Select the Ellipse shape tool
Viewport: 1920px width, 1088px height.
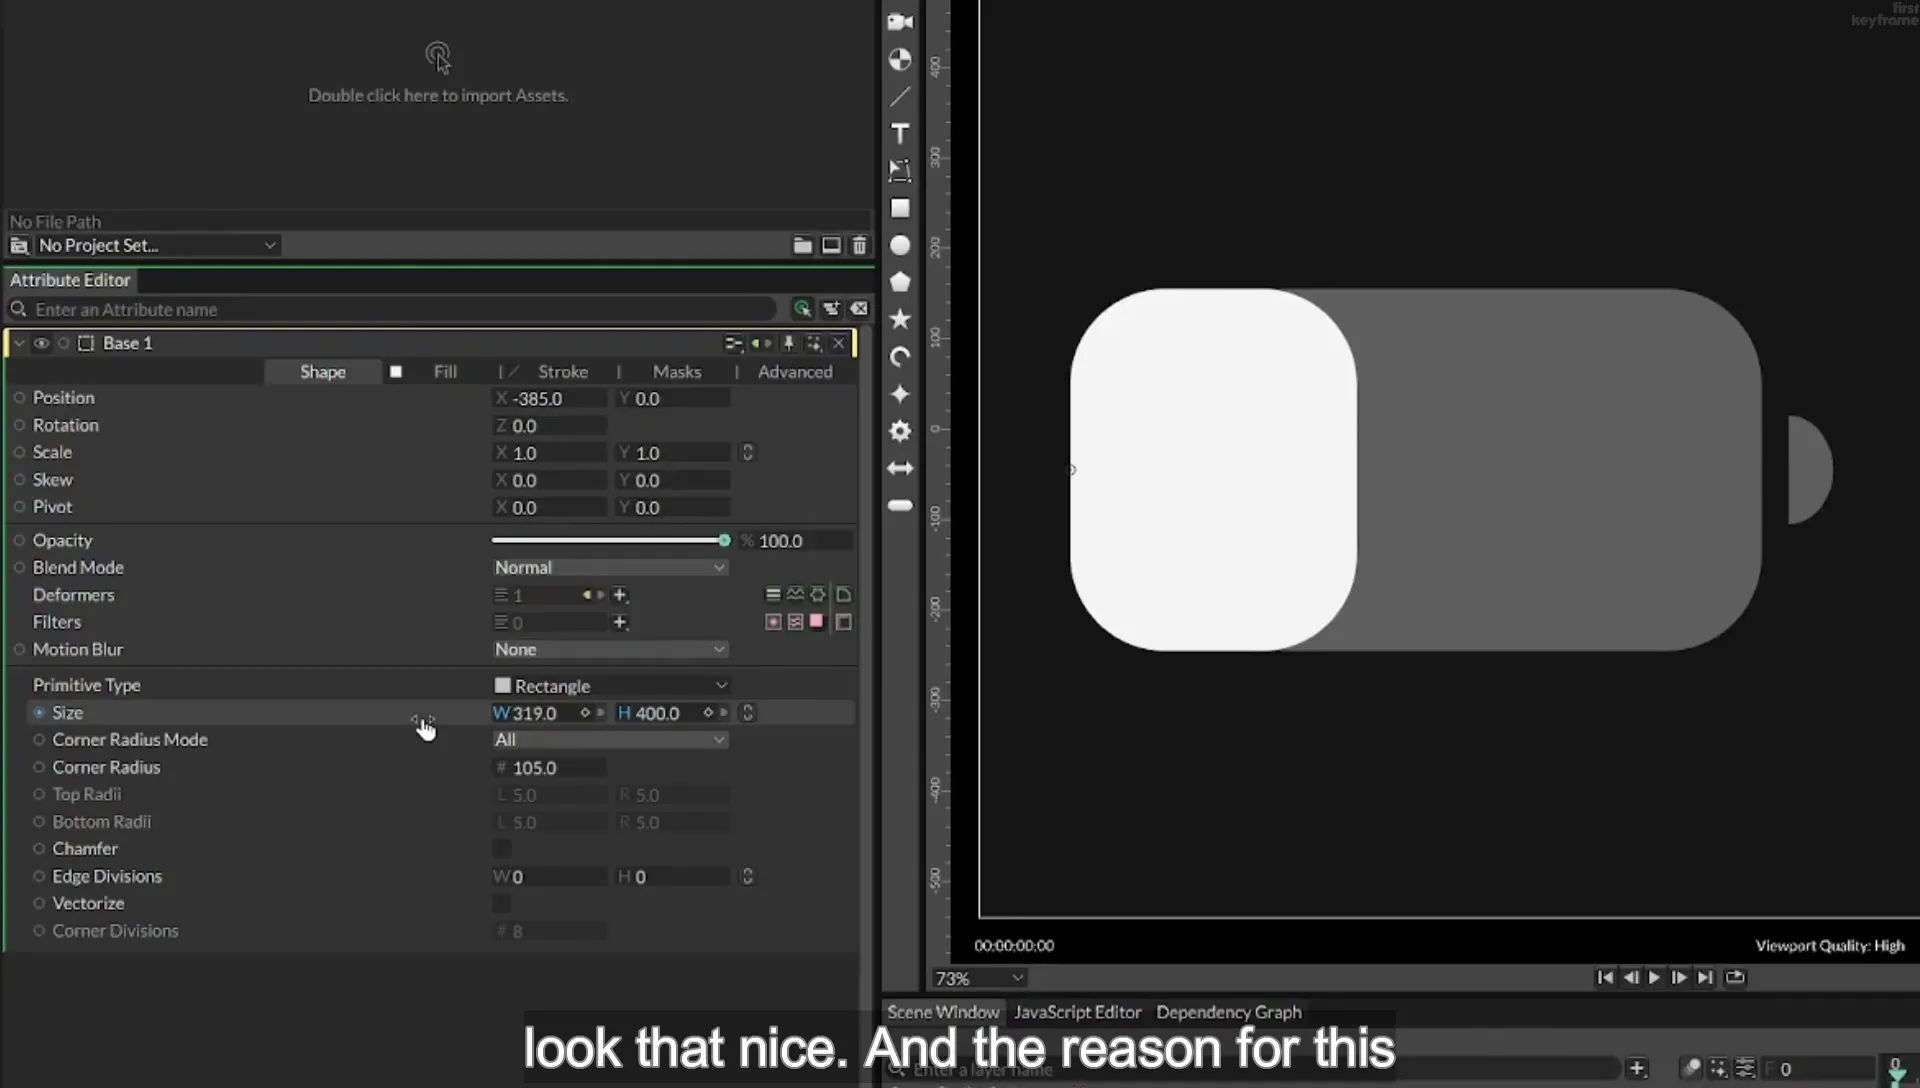point(900,245)
